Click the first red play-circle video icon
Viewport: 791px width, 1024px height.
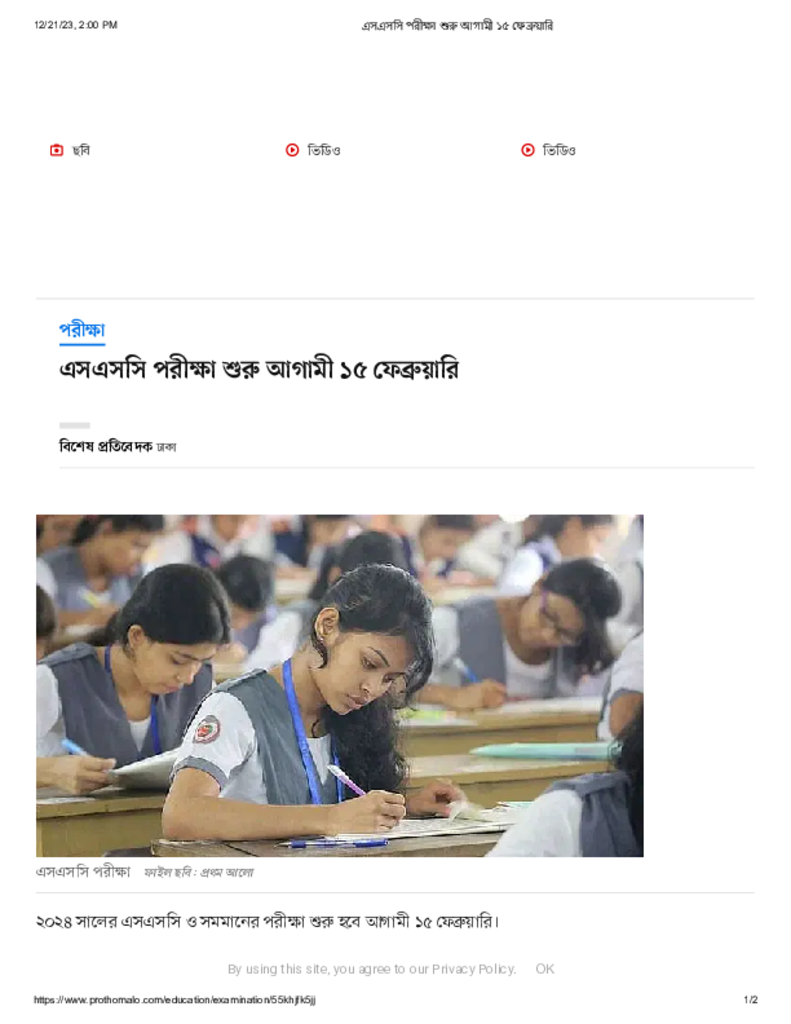(292, 150)
